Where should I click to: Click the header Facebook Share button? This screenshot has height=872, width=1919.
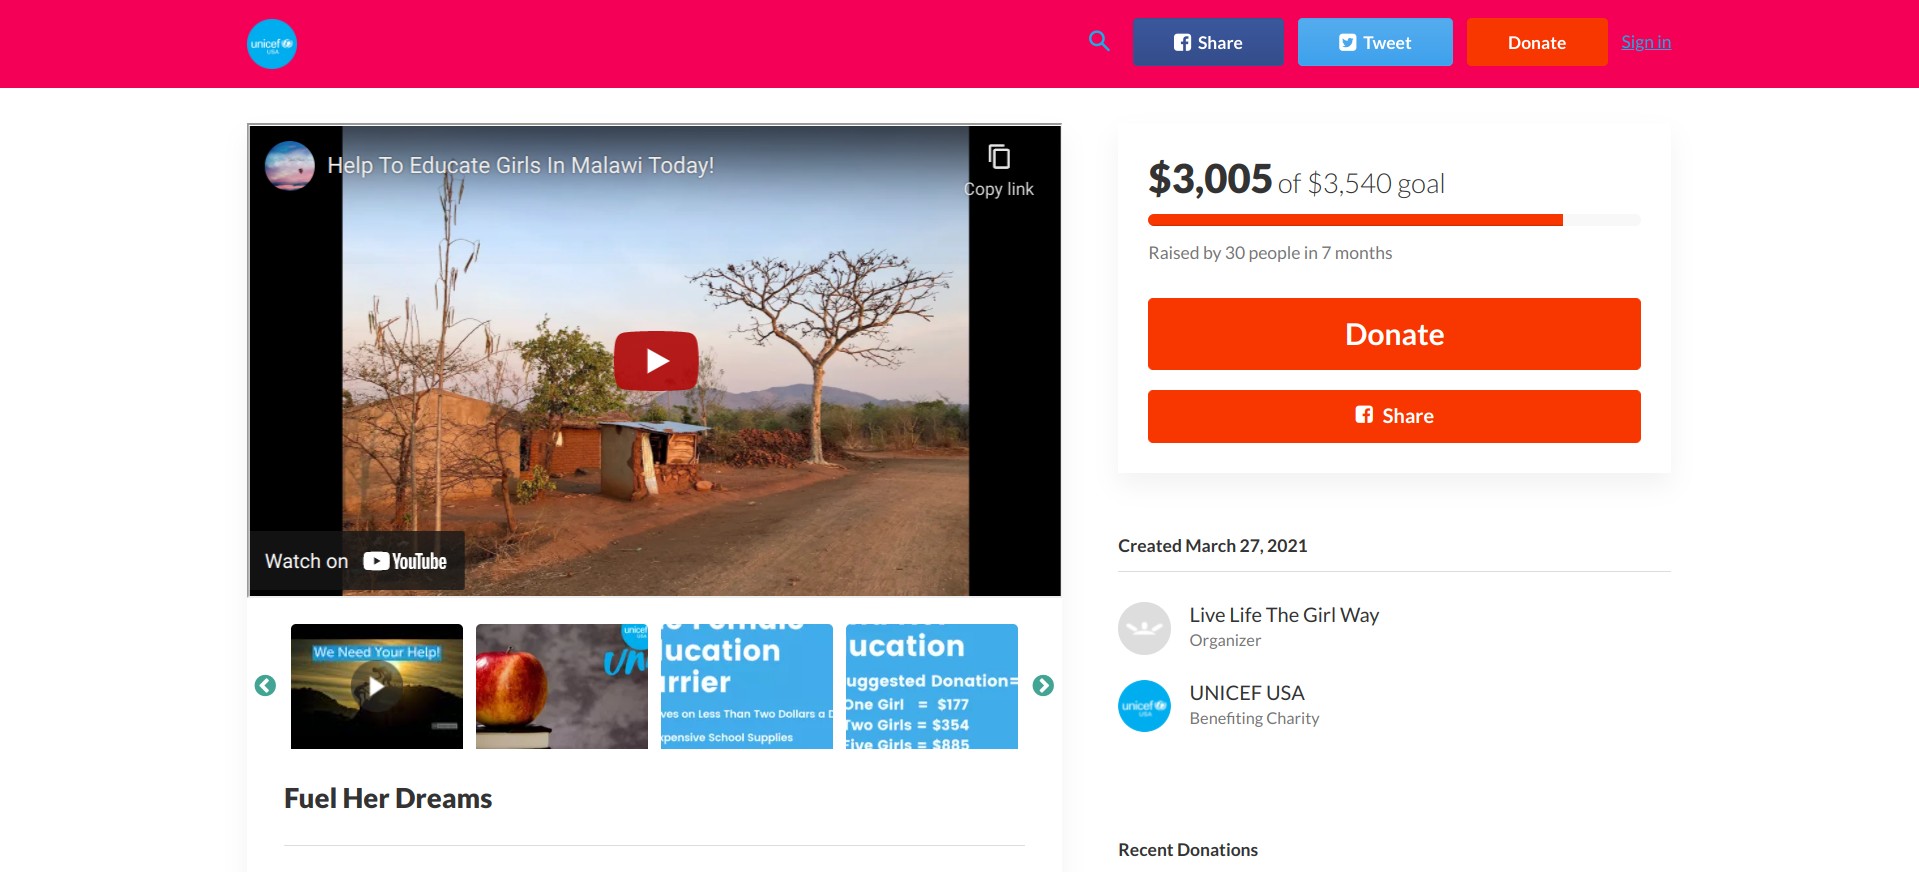(1207, 43)
